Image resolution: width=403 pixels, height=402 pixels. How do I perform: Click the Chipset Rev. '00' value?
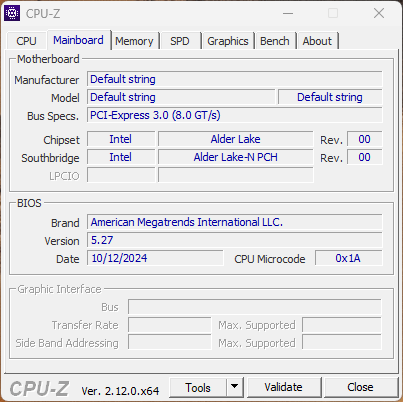(365, 139)
